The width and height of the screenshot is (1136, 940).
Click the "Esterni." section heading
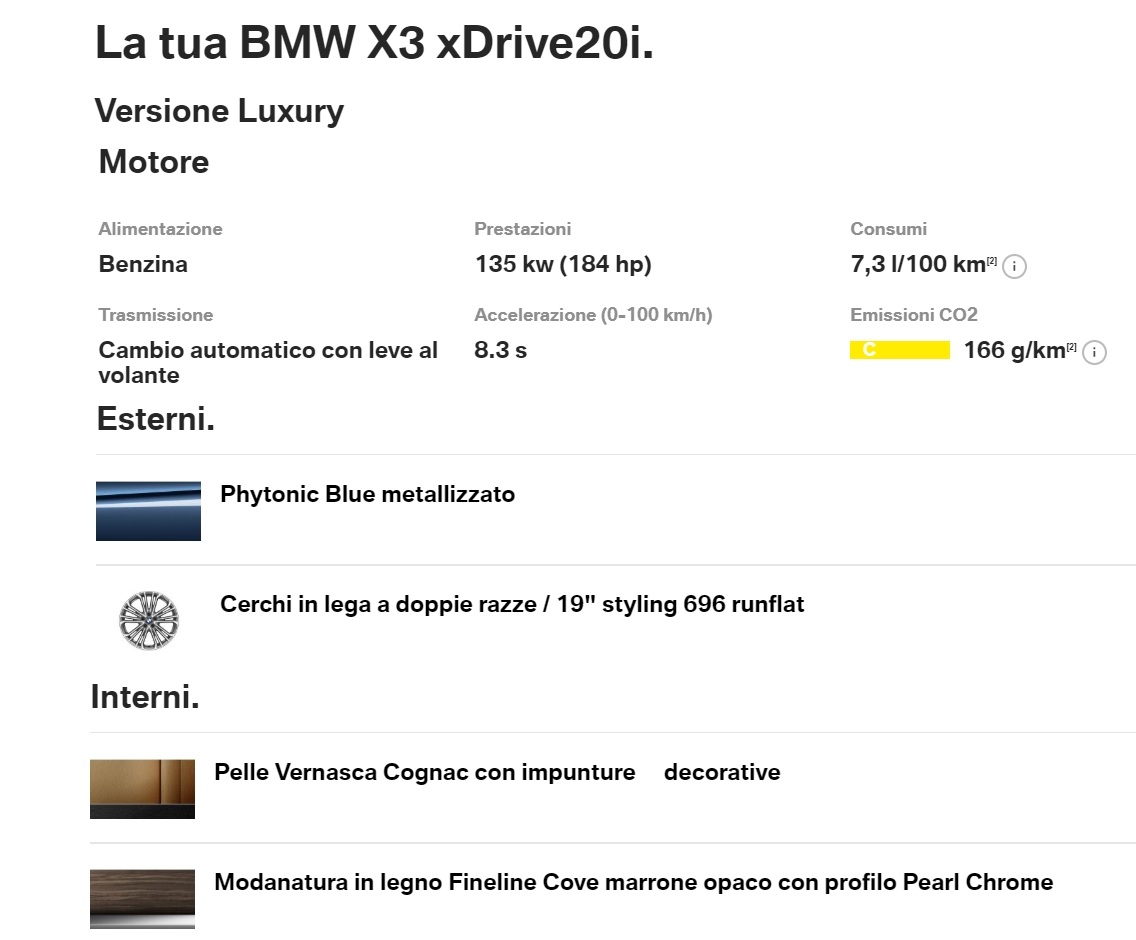(x=156, y=419)
